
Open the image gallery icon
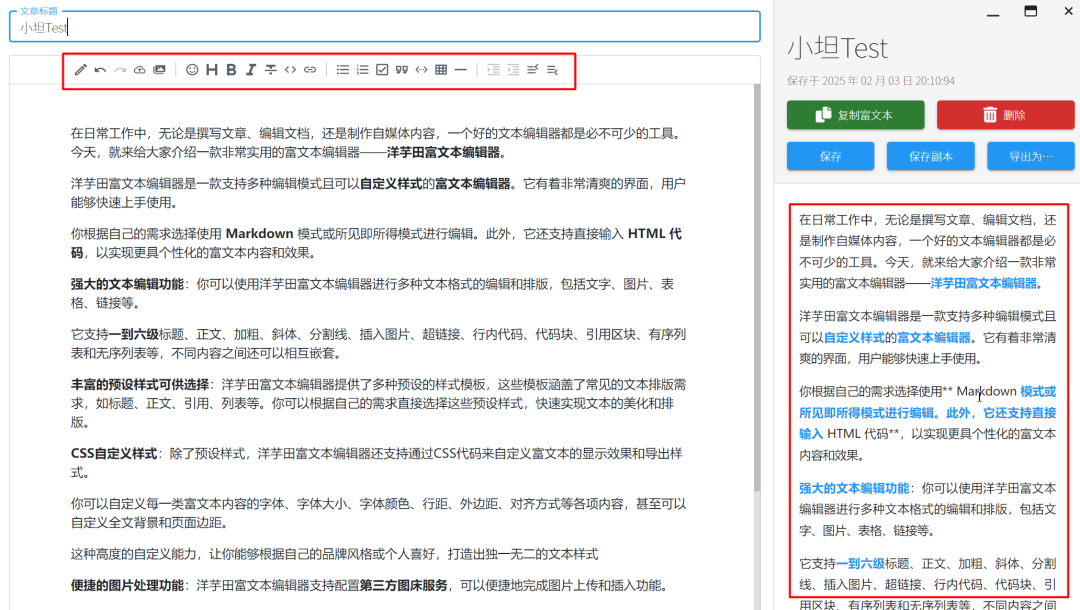(159, 70)
